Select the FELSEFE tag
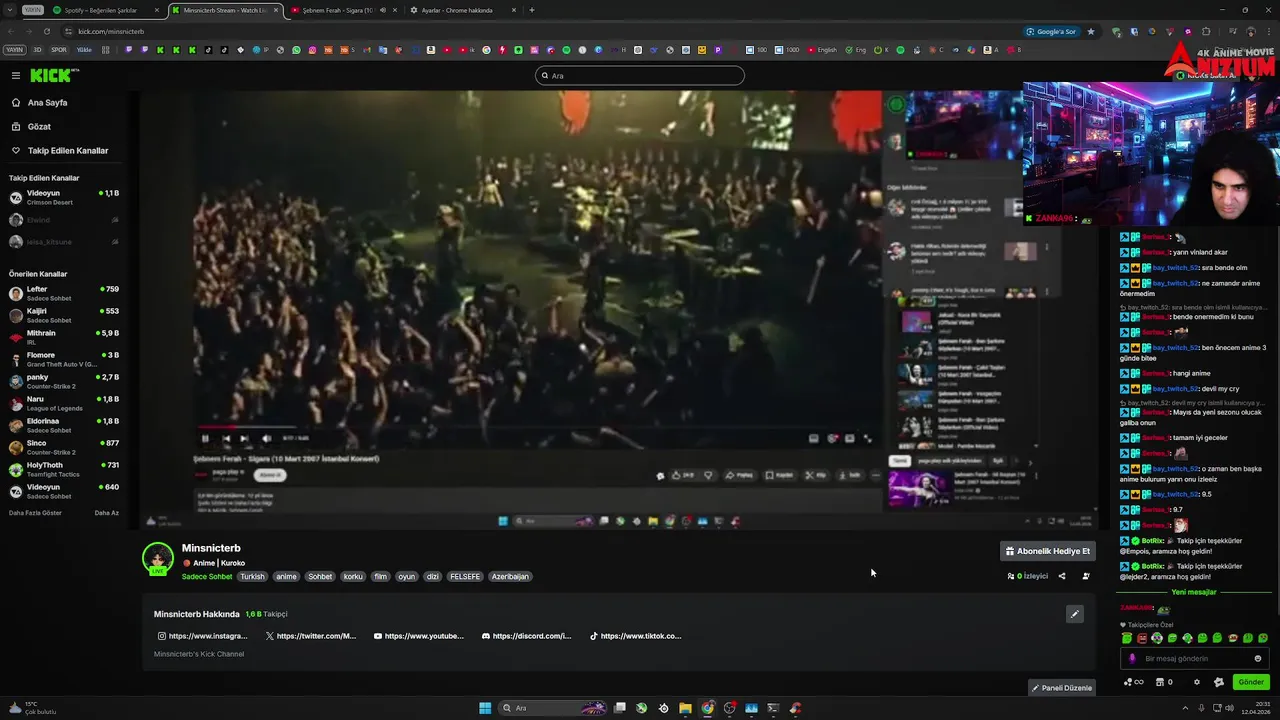Image resolution: width=1280 pixels, height=720 pixels. point(465,577)
